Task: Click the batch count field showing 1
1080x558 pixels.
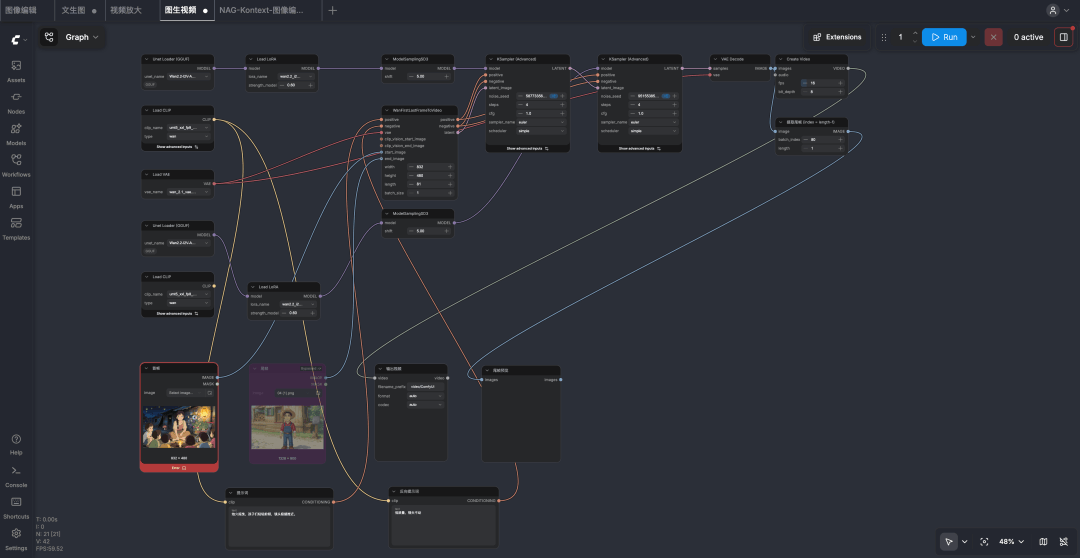Action: point(900,37)
